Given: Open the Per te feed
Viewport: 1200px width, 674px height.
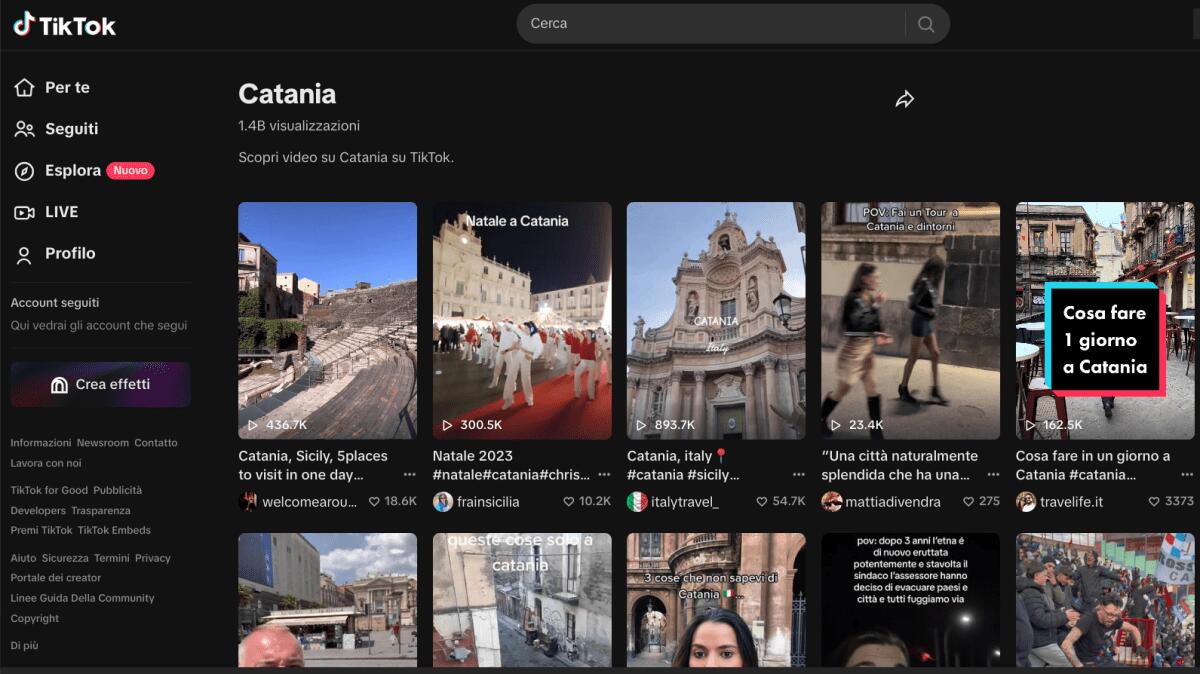Looking at the screenshot, I should tap(67, 88).
